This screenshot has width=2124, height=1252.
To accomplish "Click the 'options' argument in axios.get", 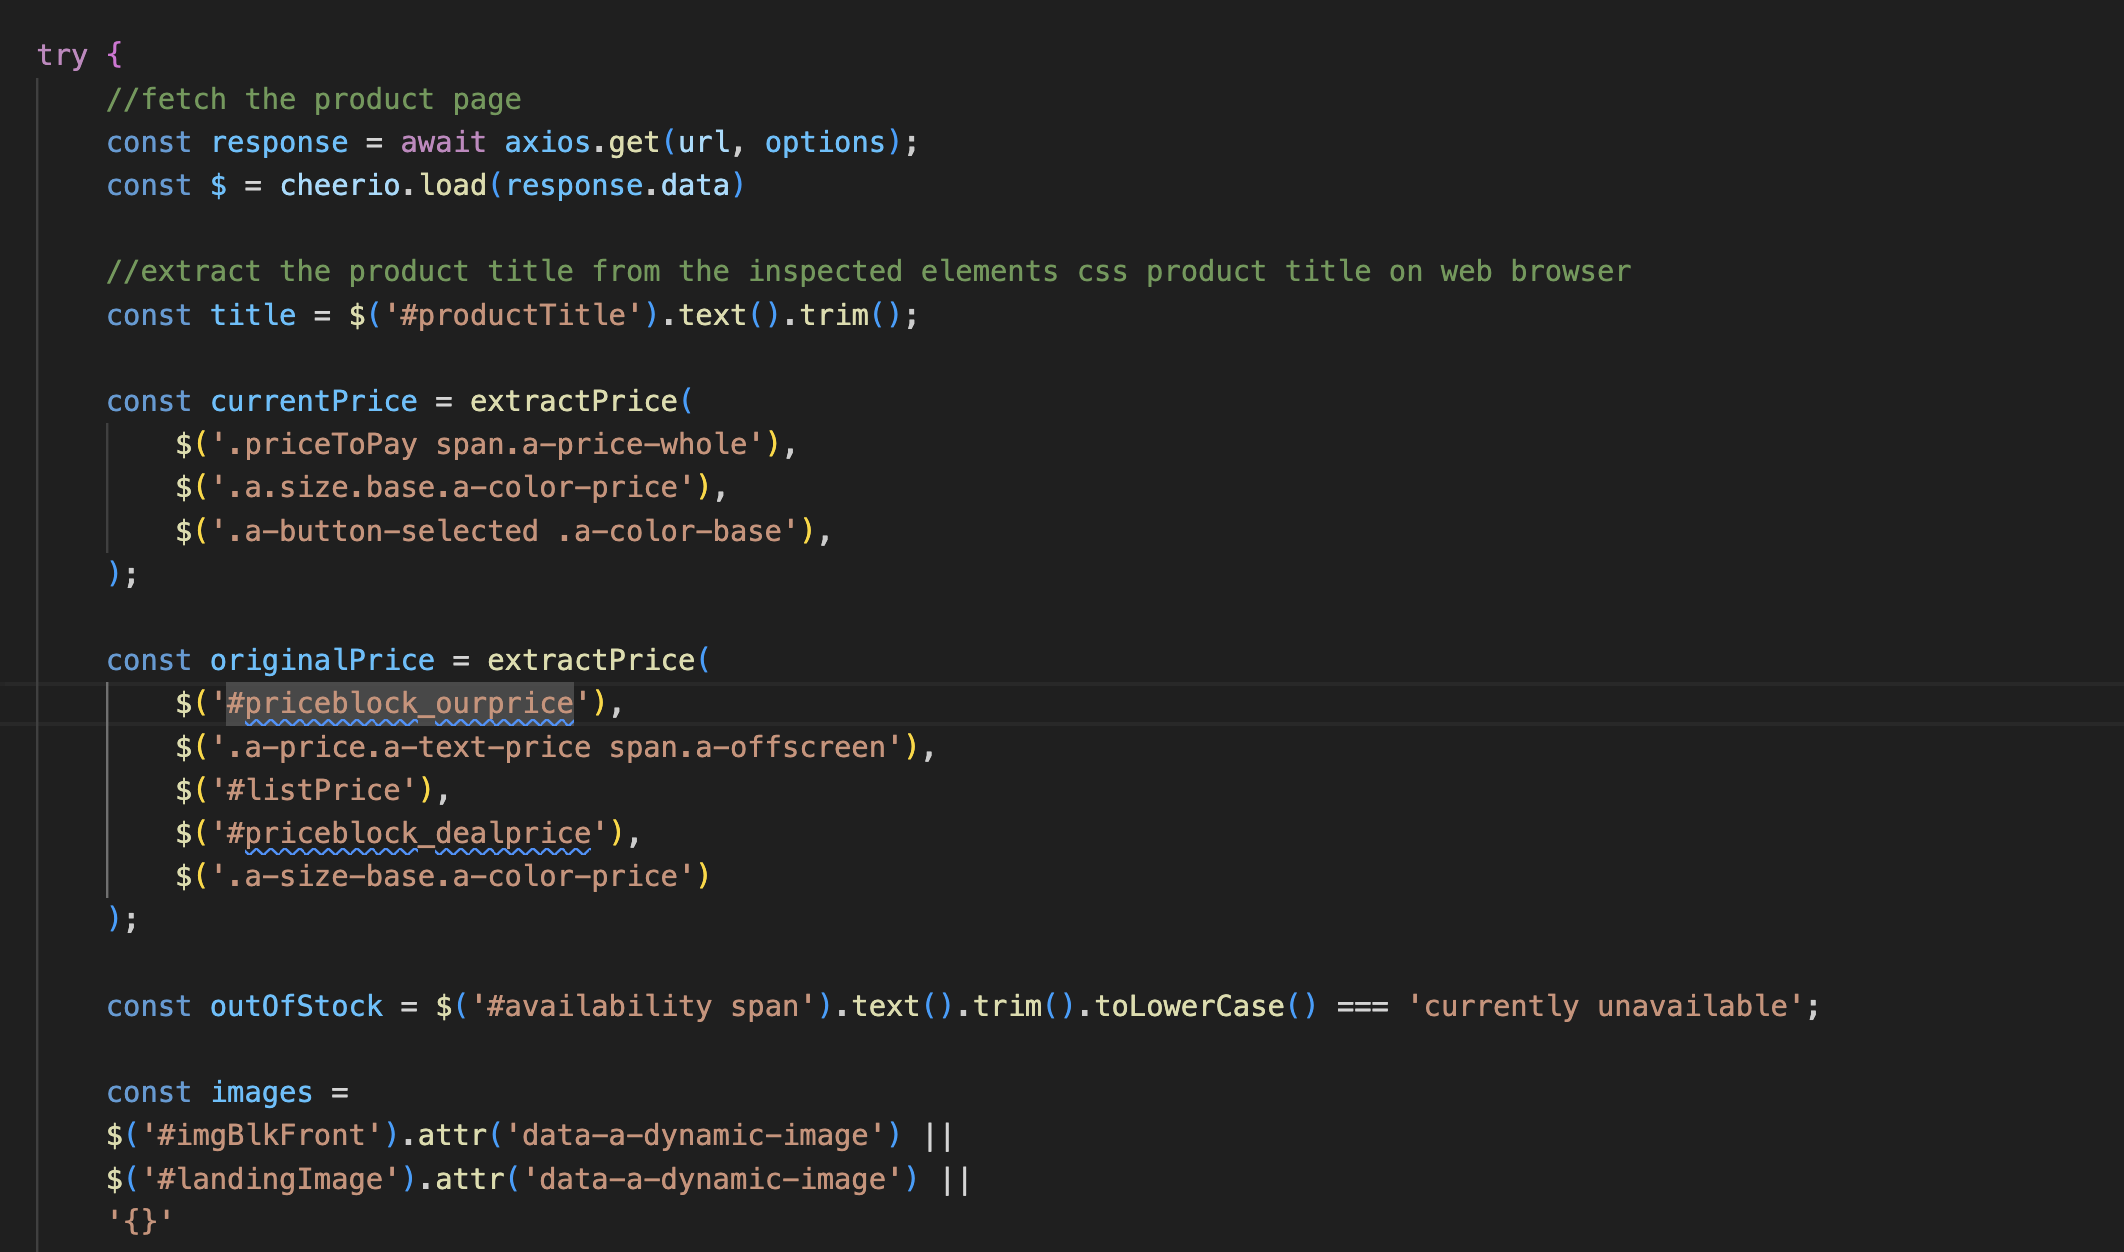I will point(825,142).
